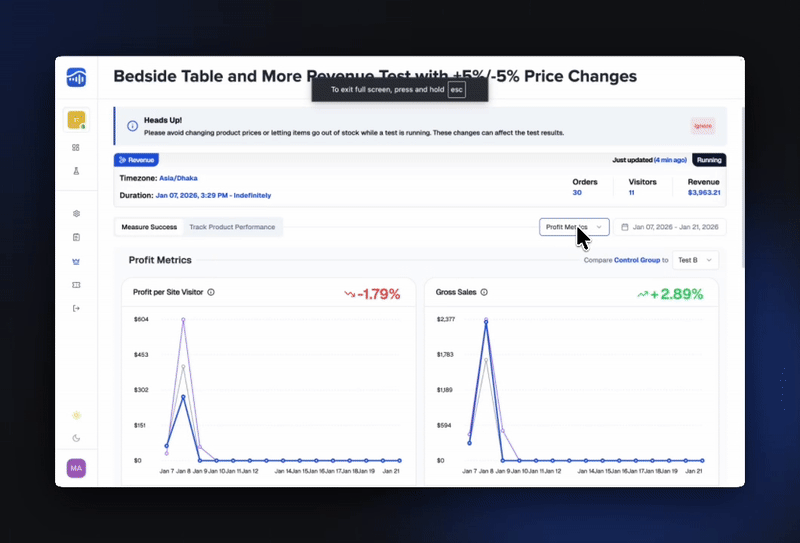
Task: Click the logout arrow icon in sidebar
Action: (76, 308)
